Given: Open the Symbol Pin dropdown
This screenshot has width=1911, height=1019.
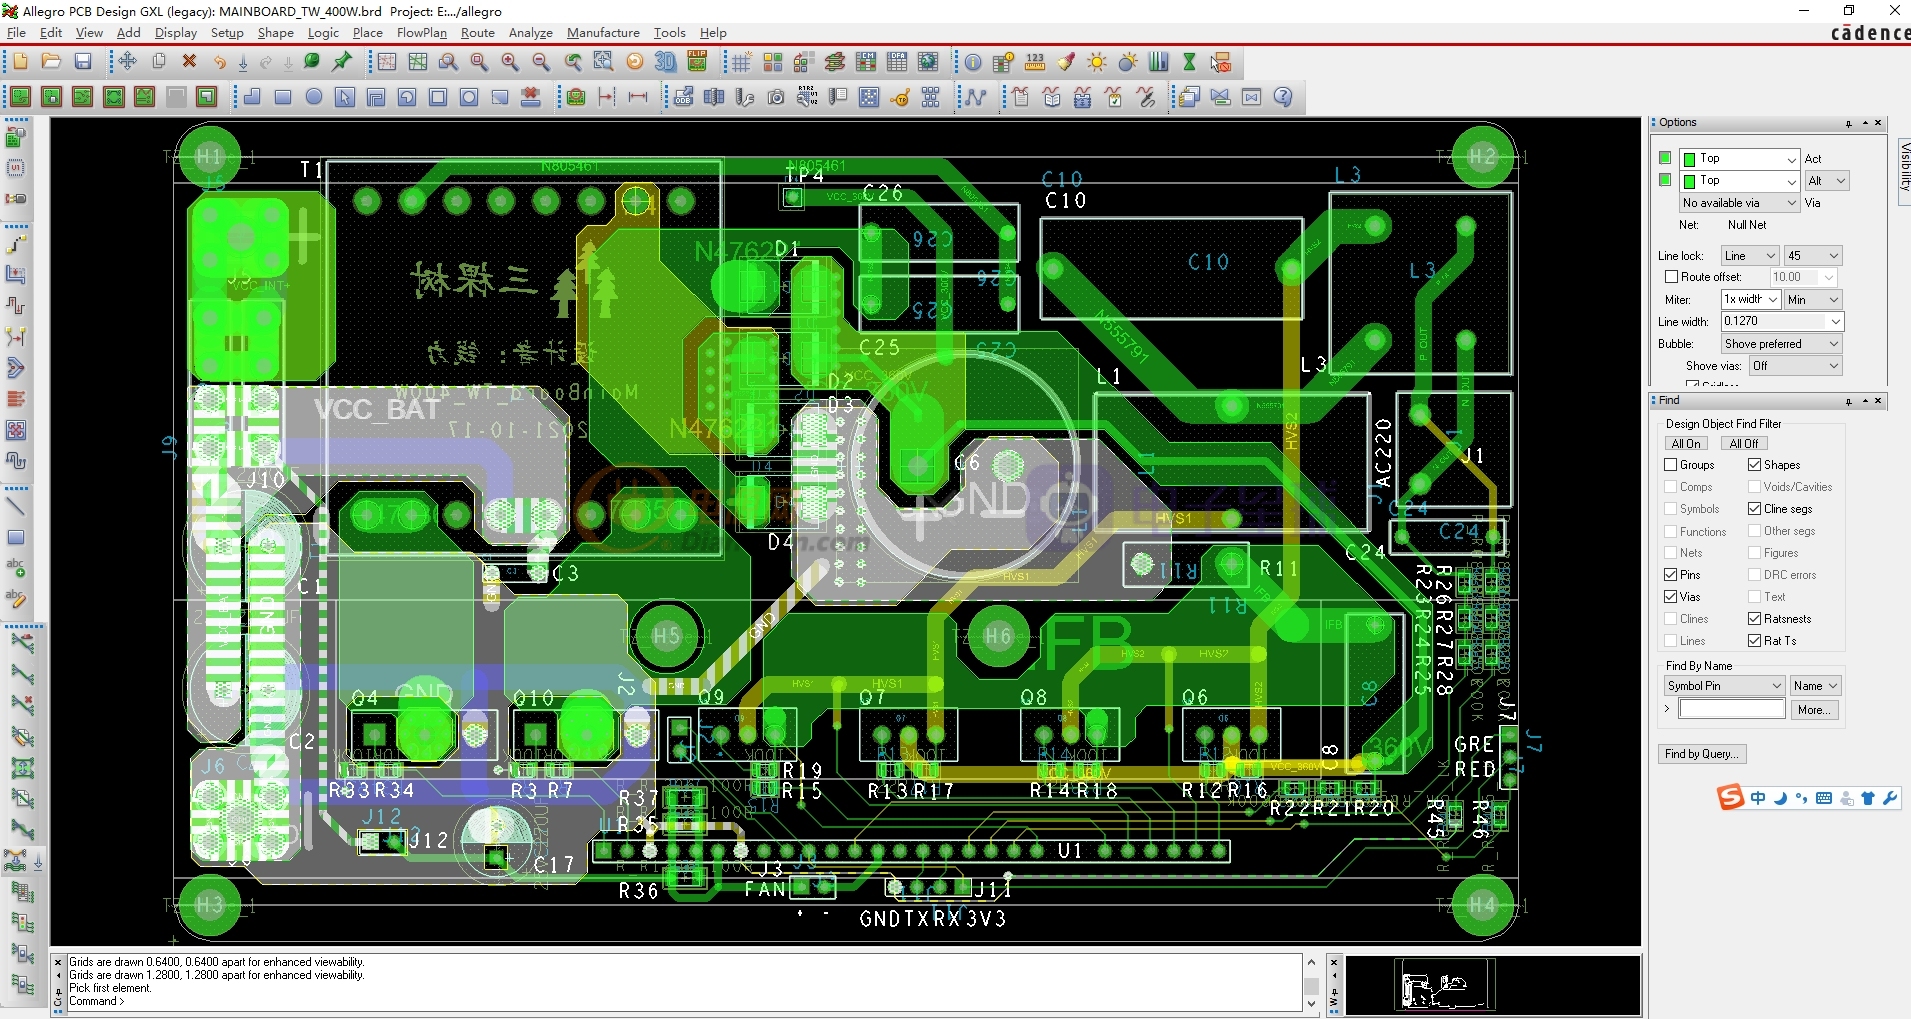Looking at the screenshot, I should coord(1724,686).
